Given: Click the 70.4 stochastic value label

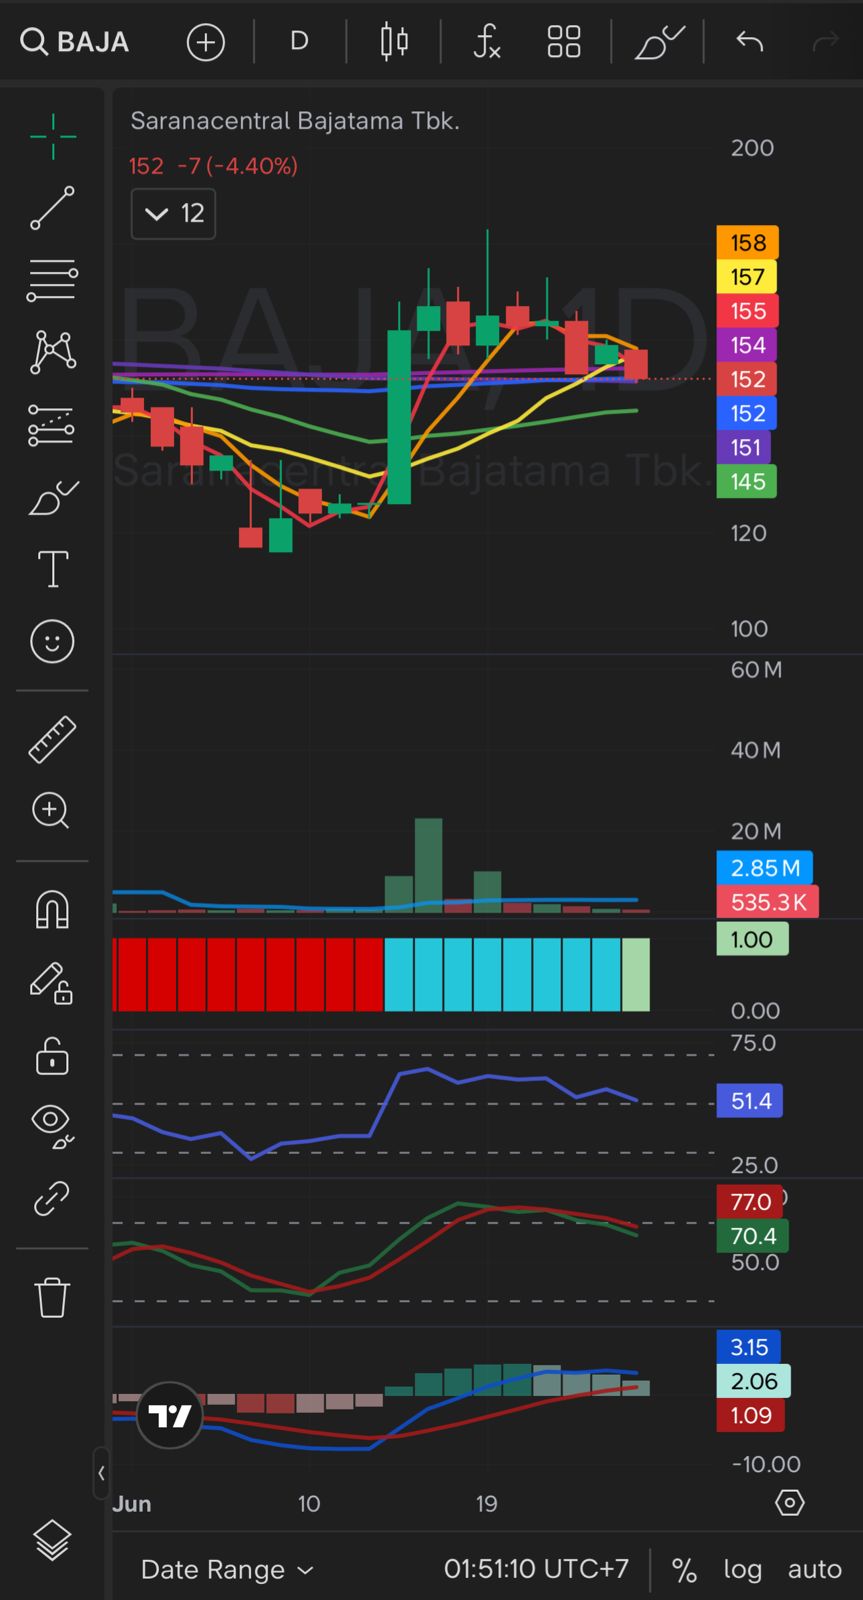Looking at the screenshot, I should 753,1236.
